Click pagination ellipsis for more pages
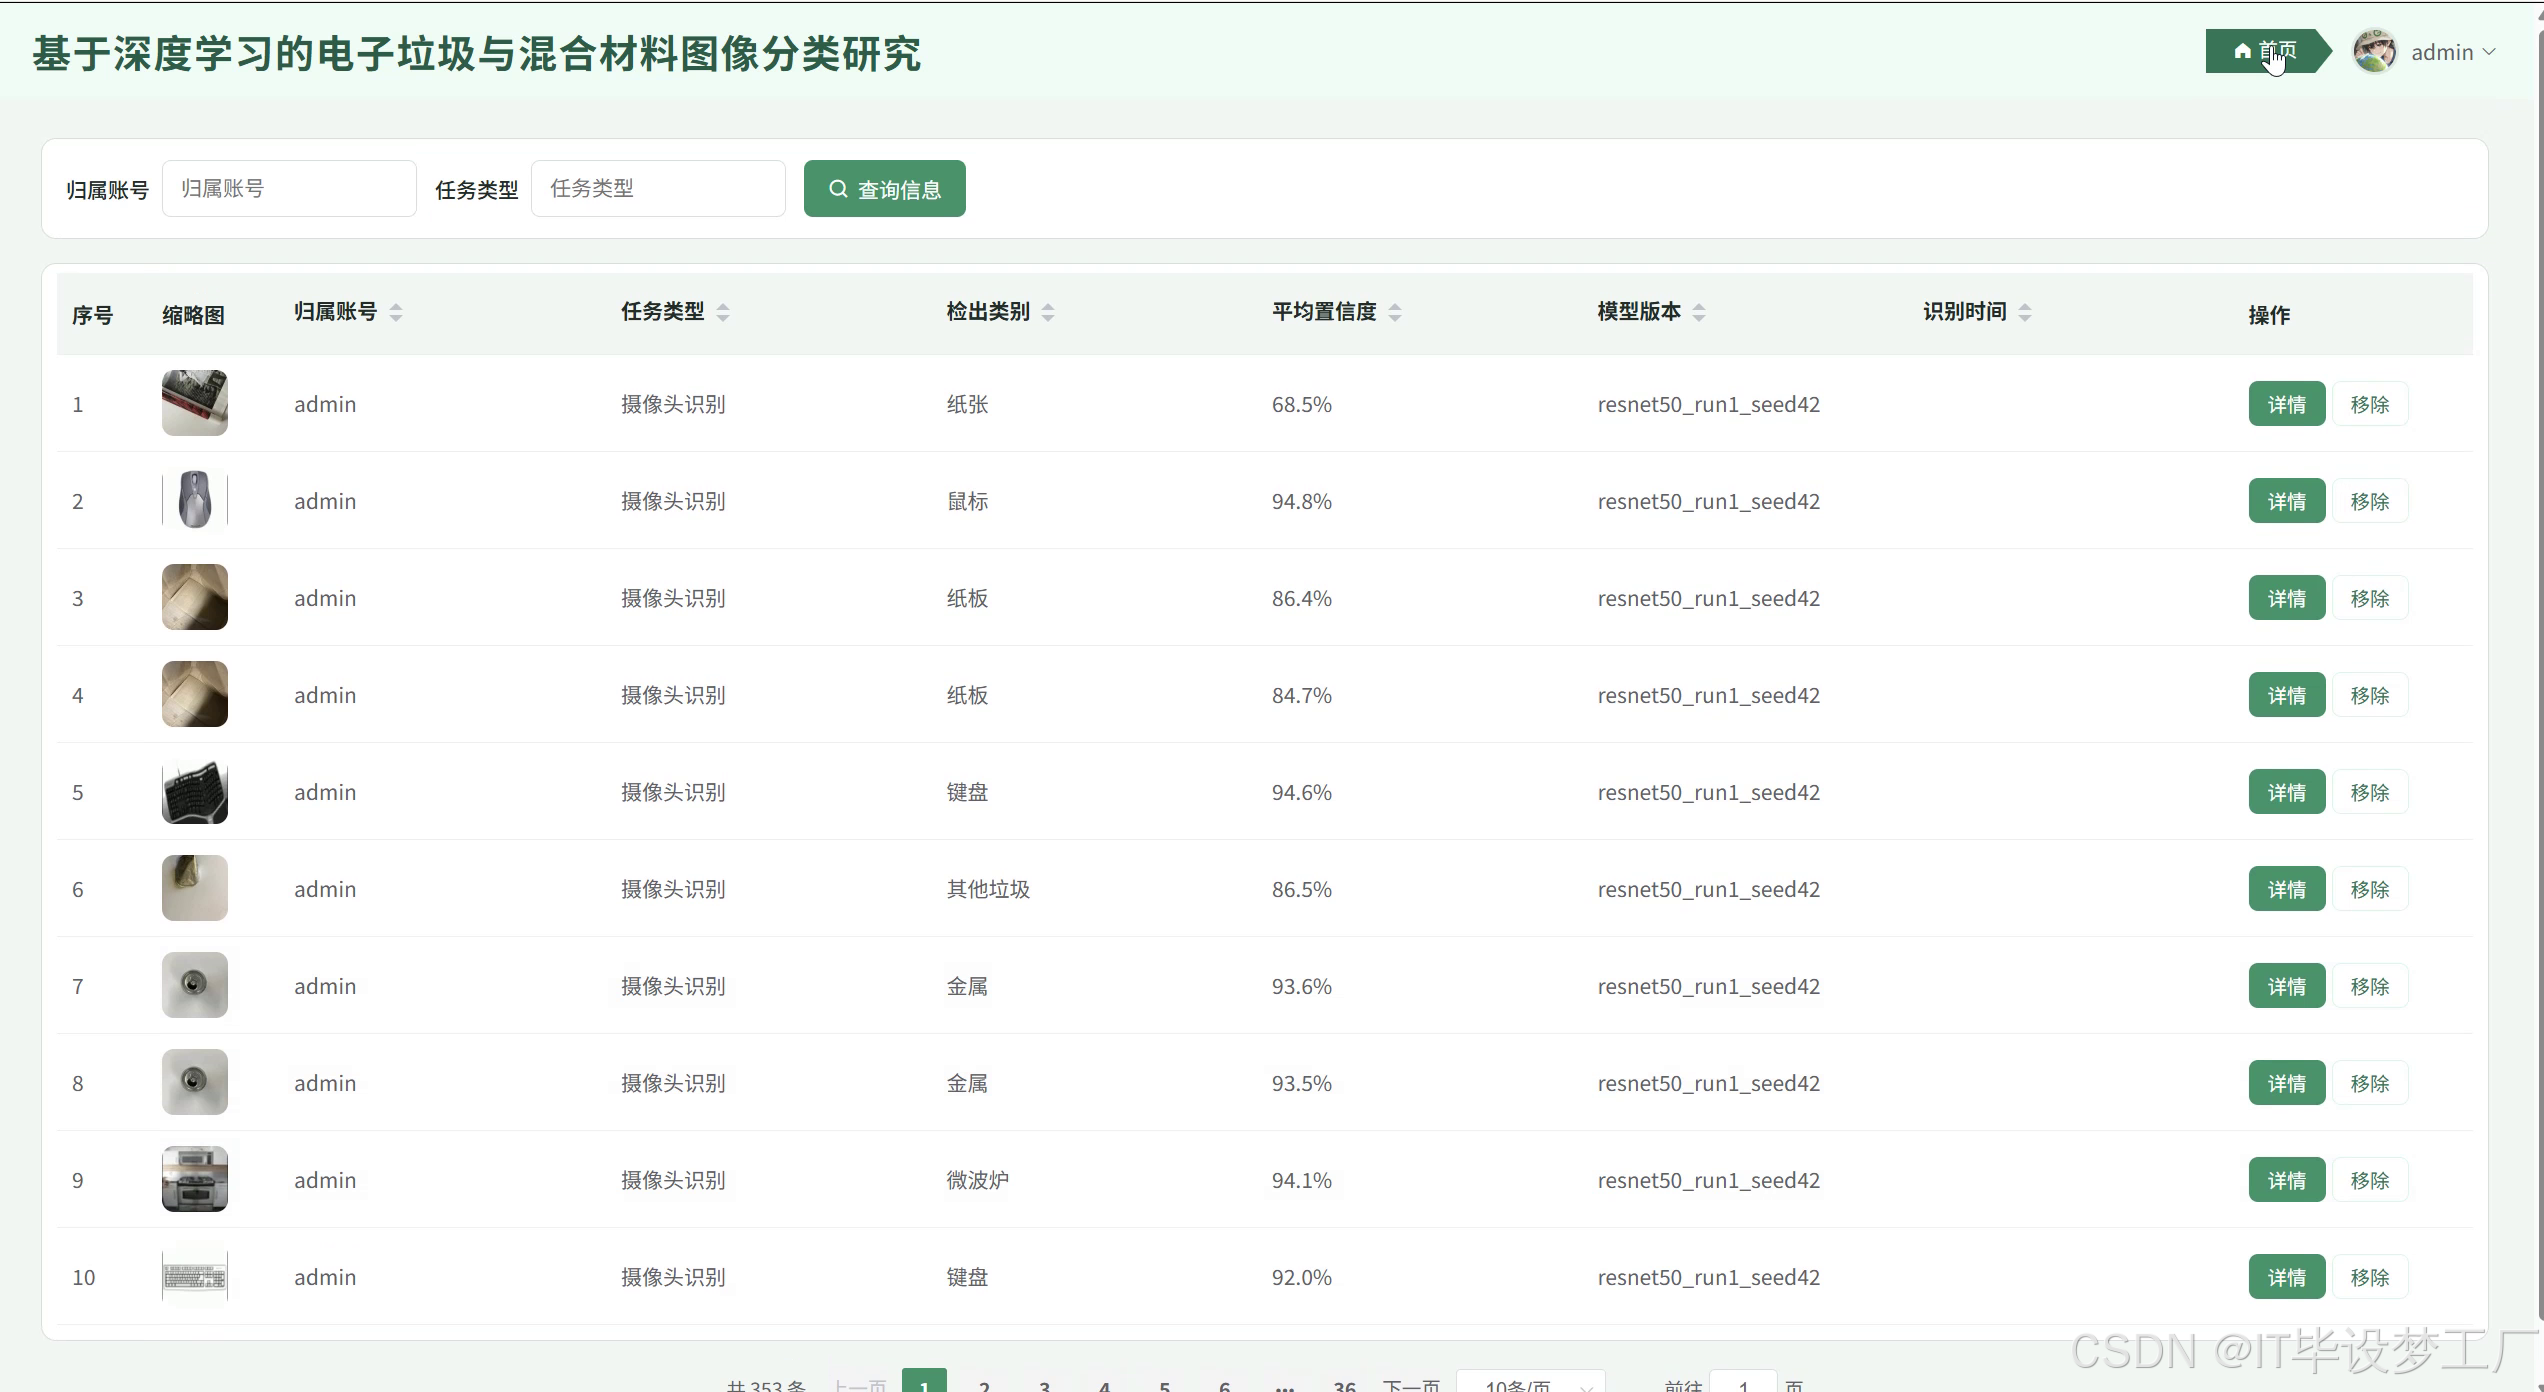 1285,1384
